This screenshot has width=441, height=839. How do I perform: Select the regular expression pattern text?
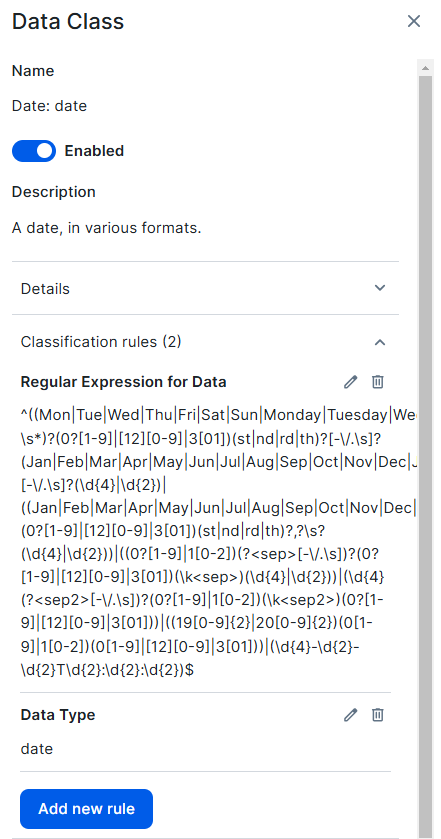coord(218,543)
